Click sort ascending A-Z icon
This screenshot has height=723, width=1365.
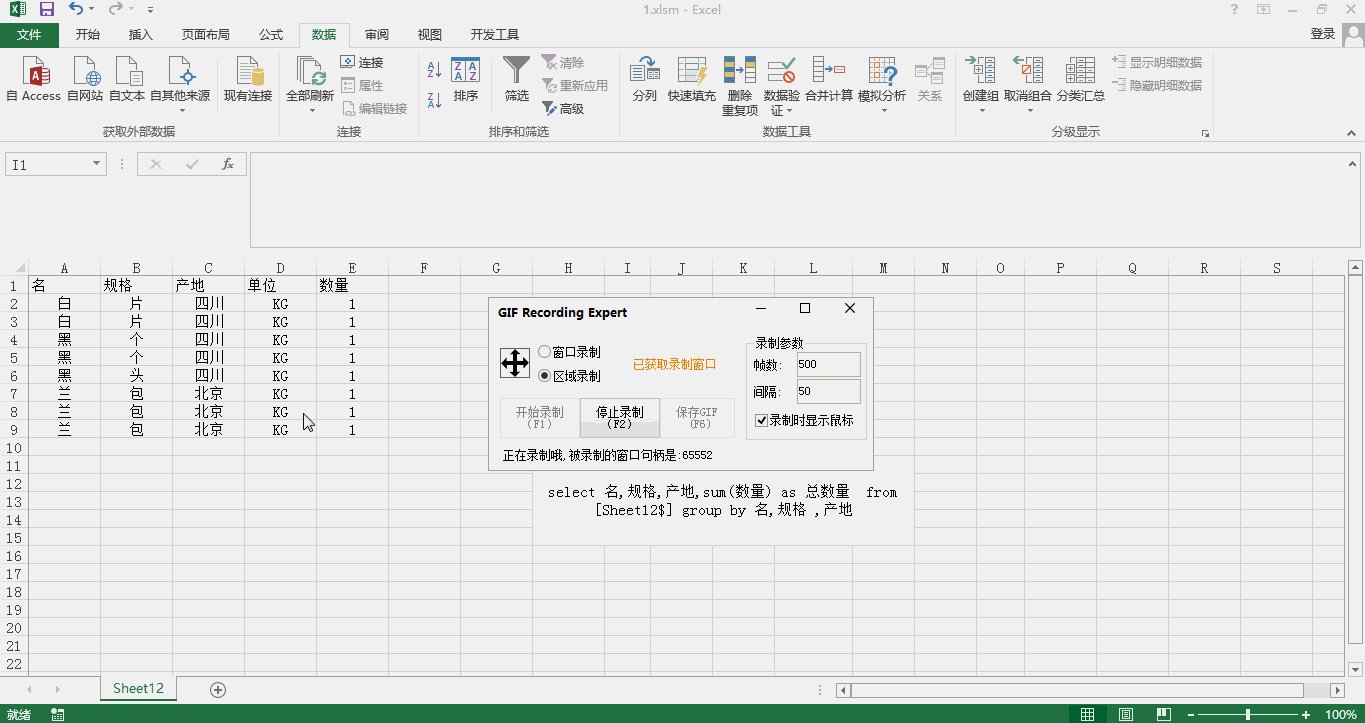click(434, 70)
